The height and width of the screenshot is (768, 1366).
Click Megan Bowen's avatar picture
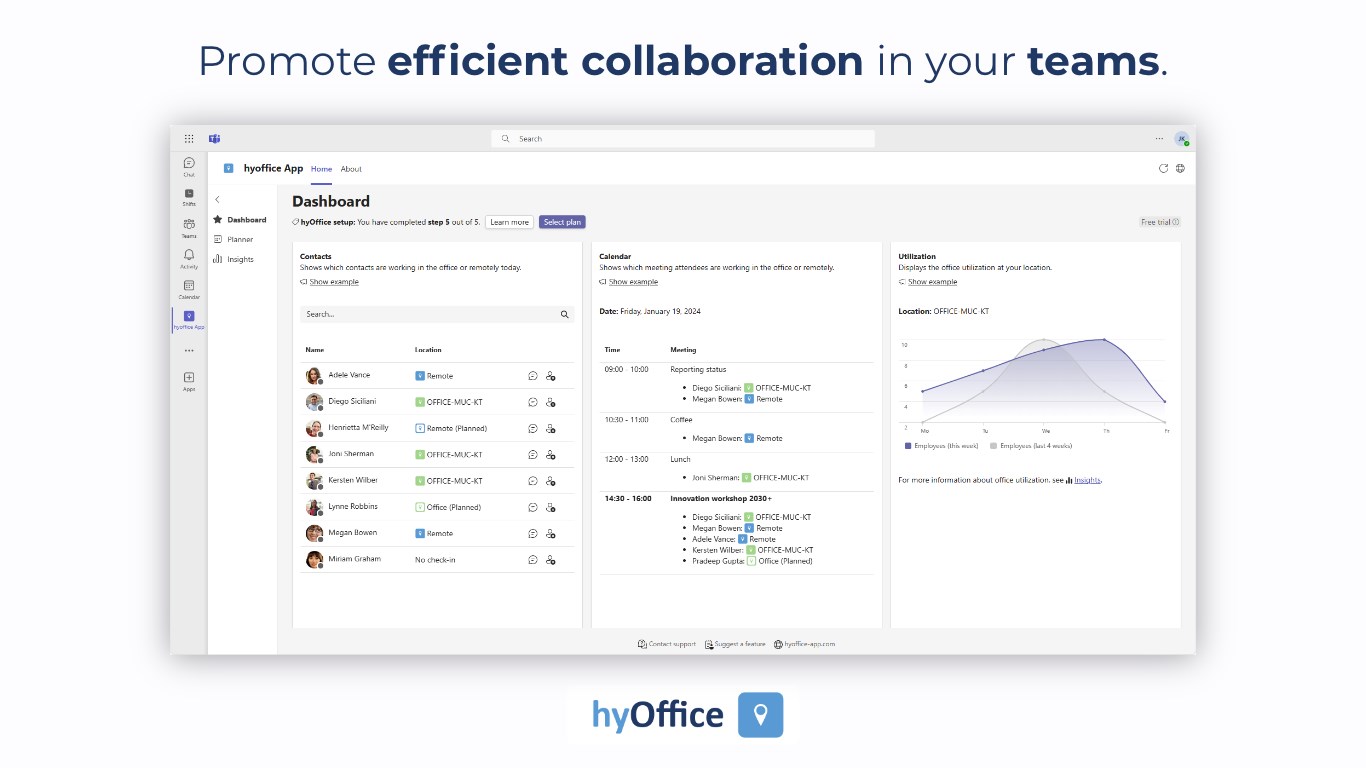click(x=314, y=533)
